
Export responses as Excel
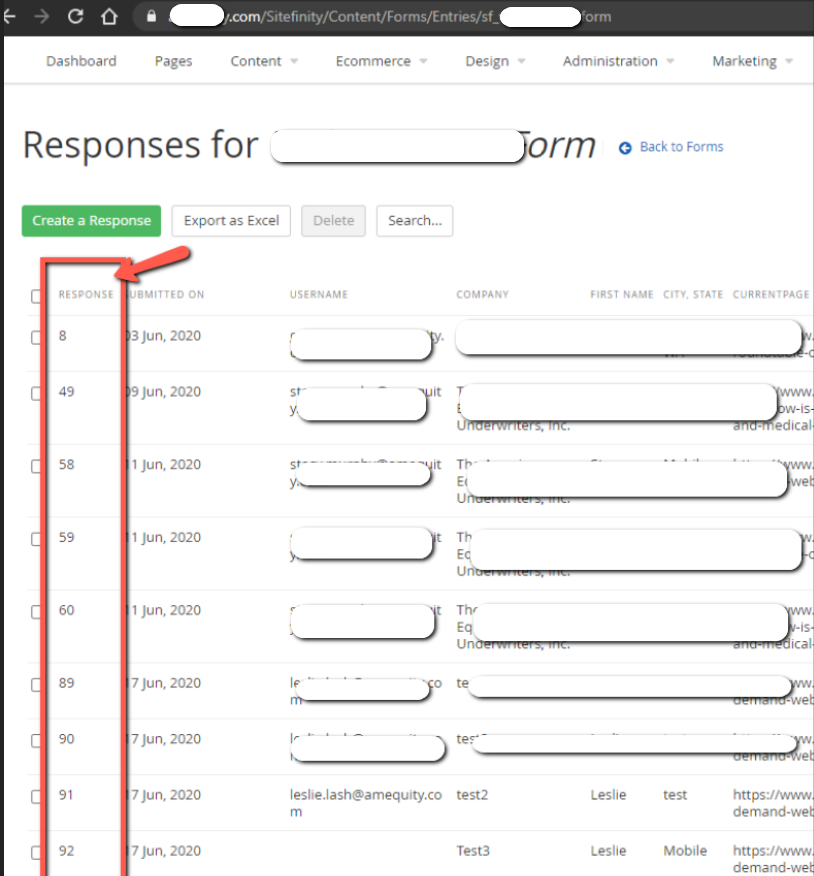pos(231,221)
